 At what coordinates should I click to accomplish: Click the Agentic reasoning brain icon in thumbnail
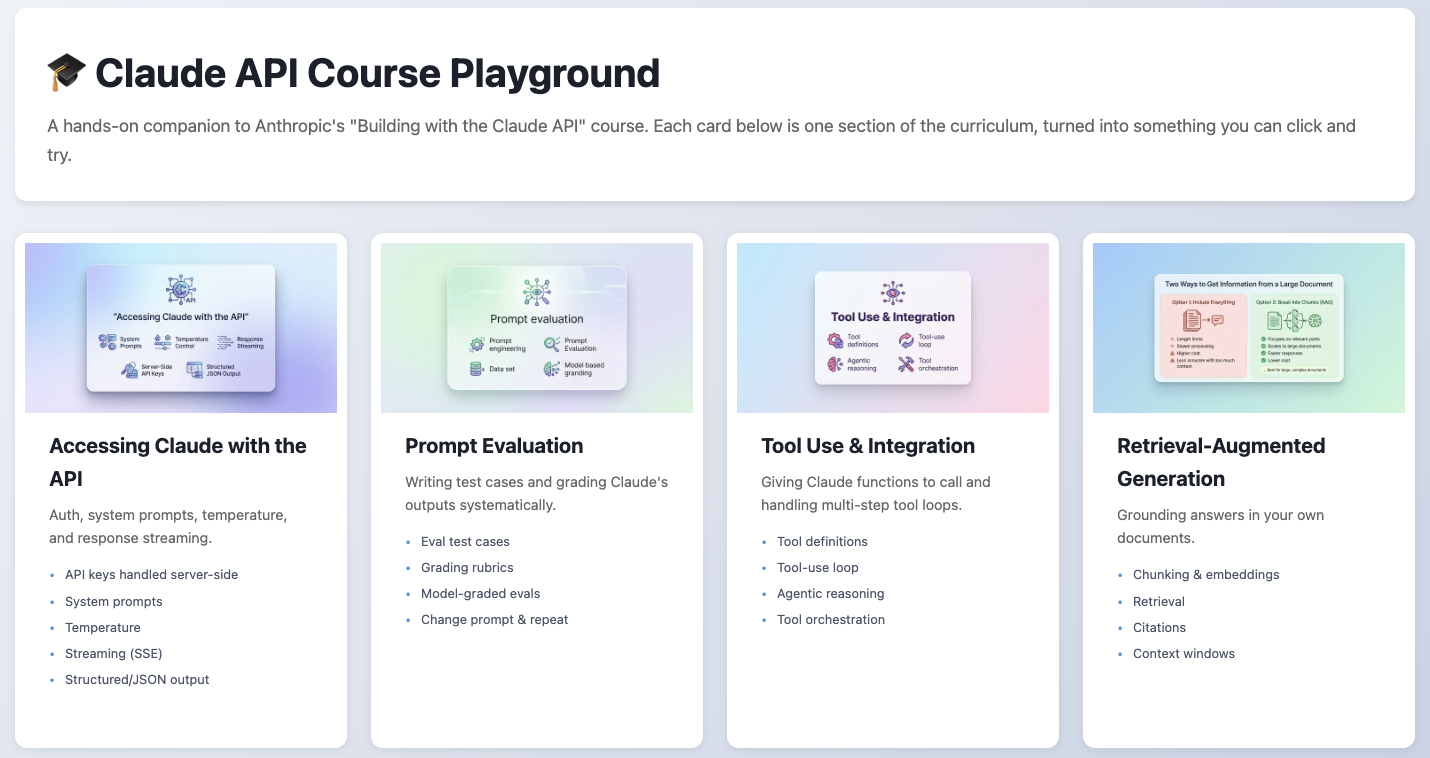point(835,364)
